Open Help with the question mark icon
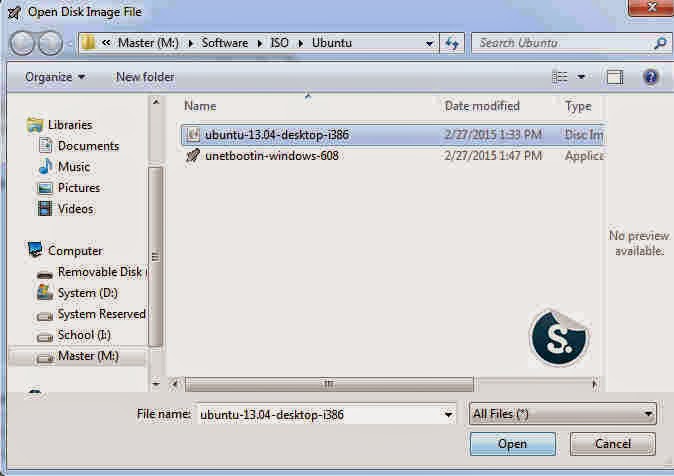Screen dimensions: 674x476 point(651,77)
